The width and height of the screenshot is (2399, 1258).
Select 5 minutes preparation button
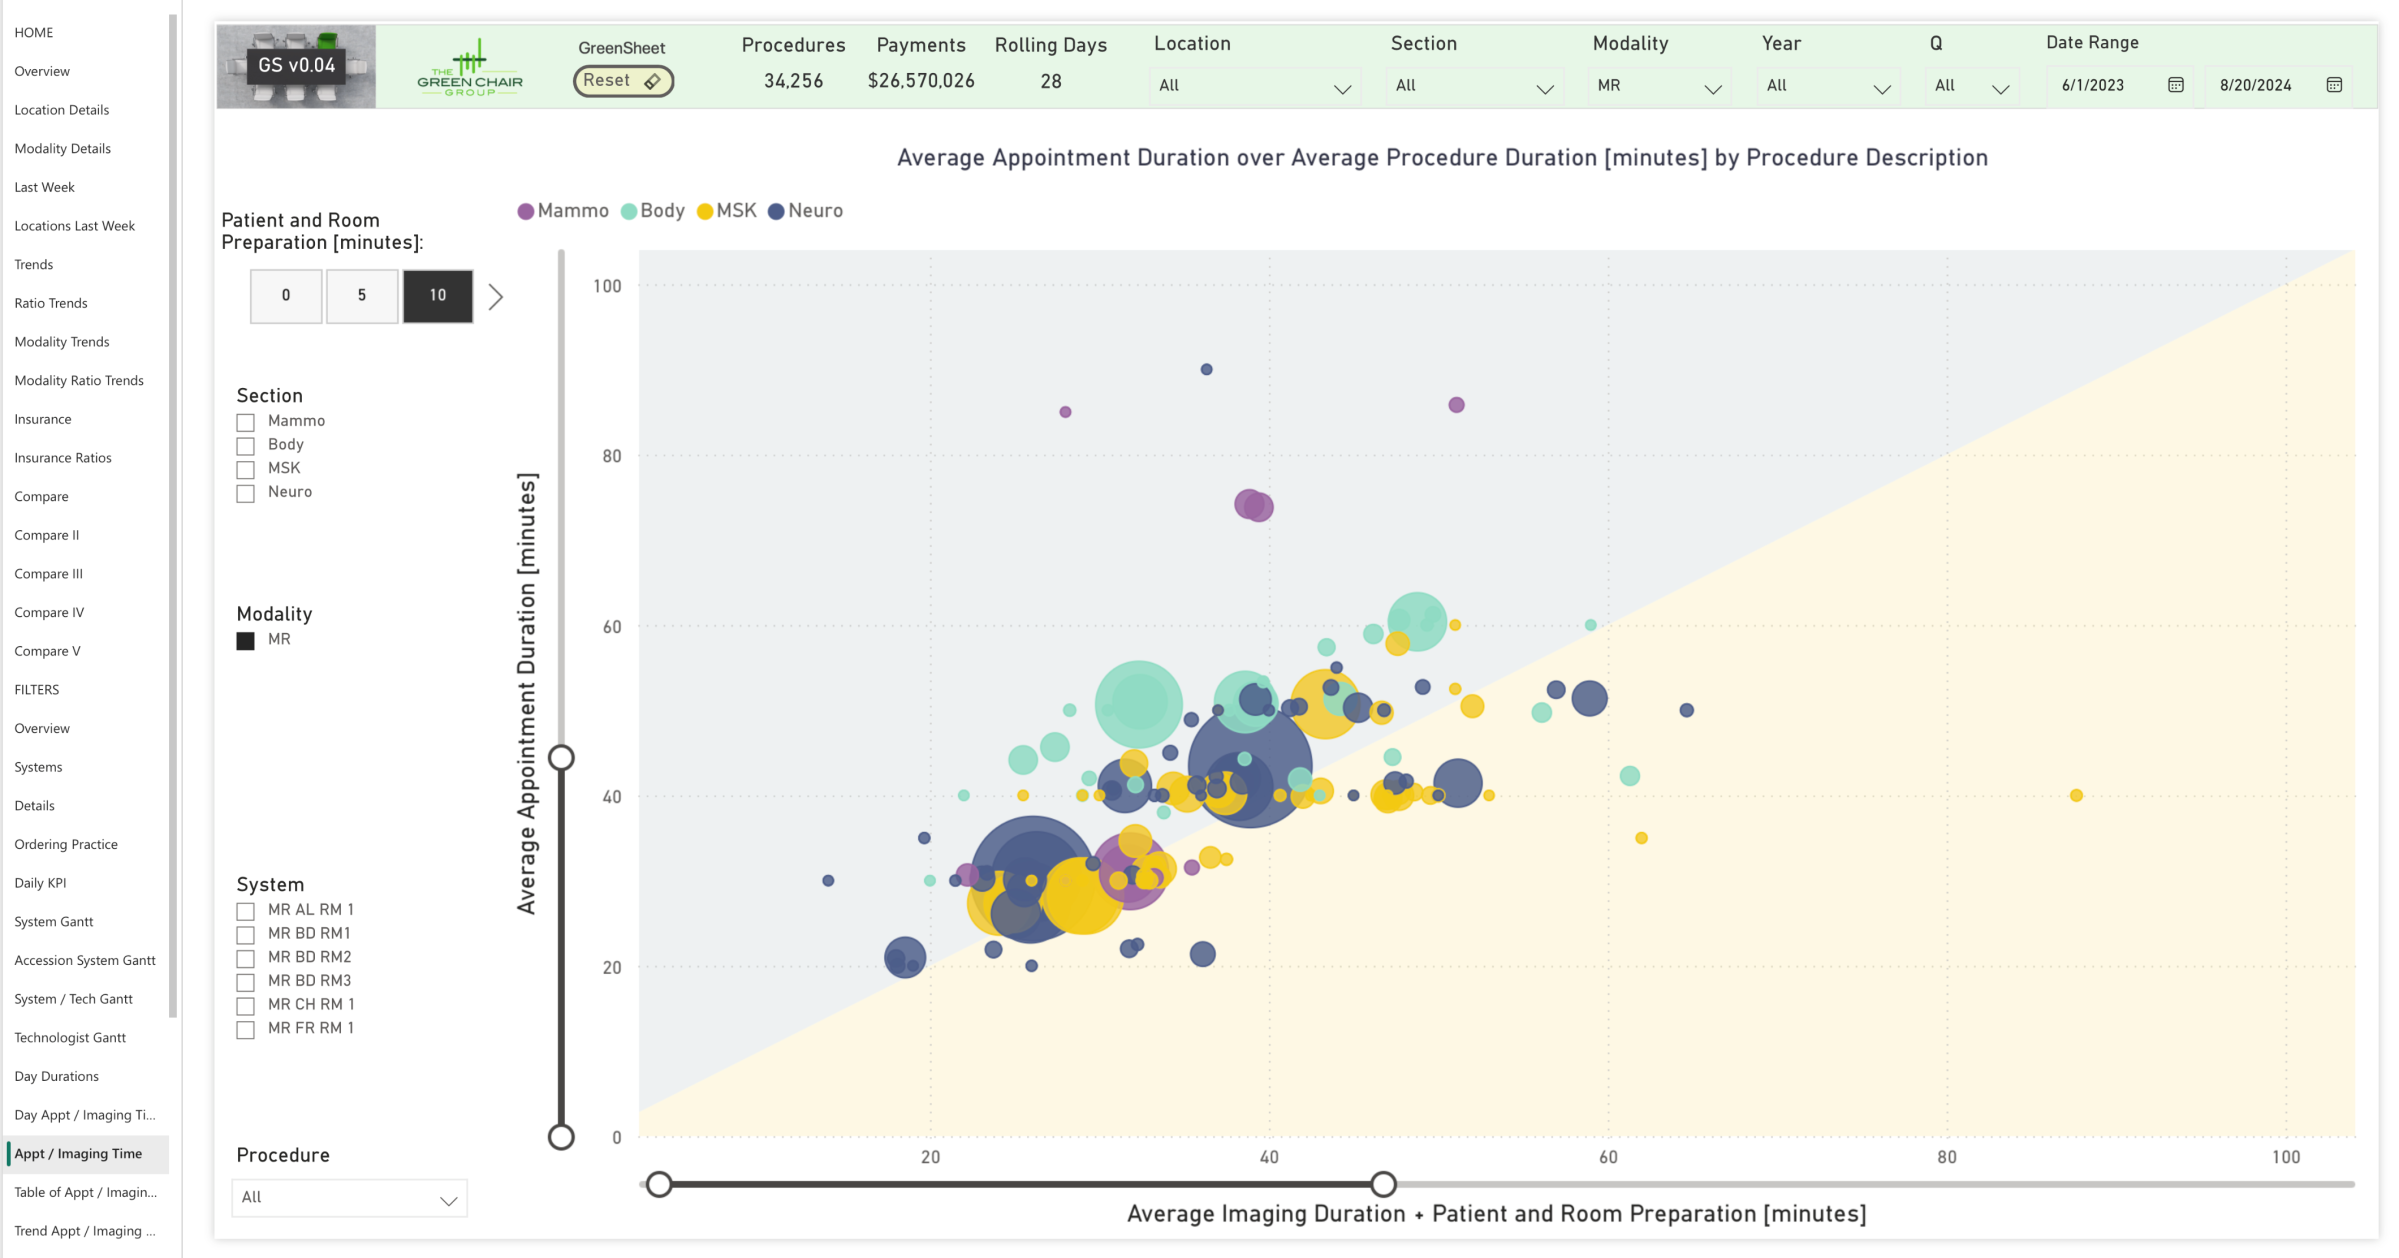[362, 295]
